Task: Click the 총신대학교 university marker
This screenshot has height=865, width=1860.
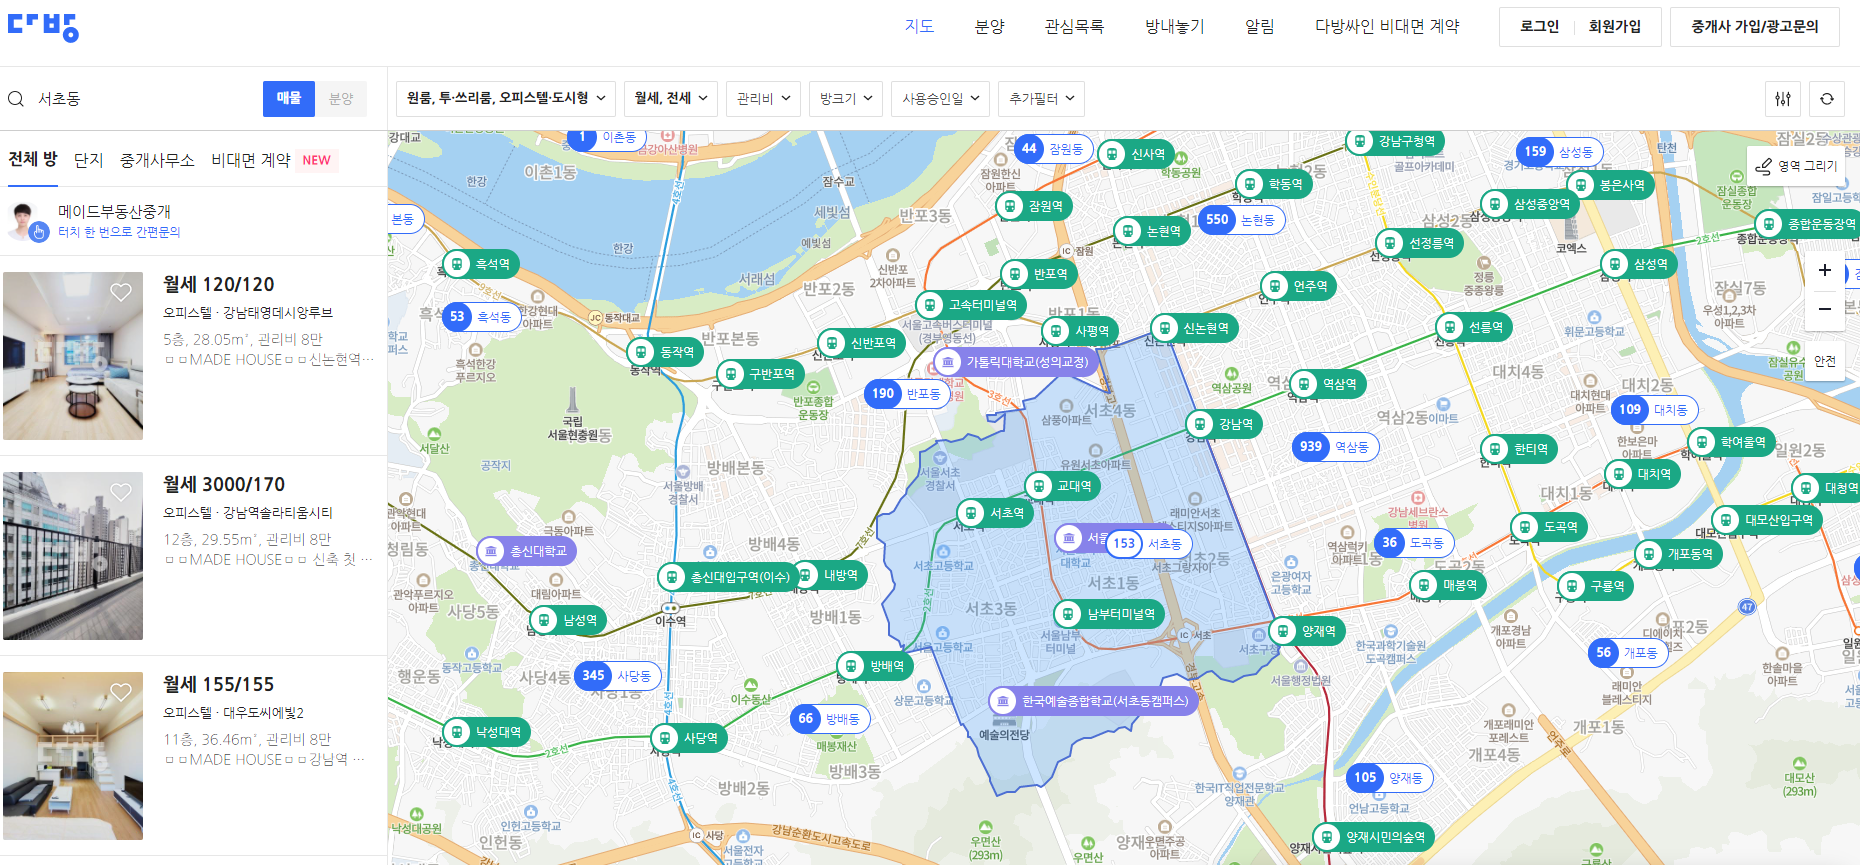Action: tap(527, 551)
